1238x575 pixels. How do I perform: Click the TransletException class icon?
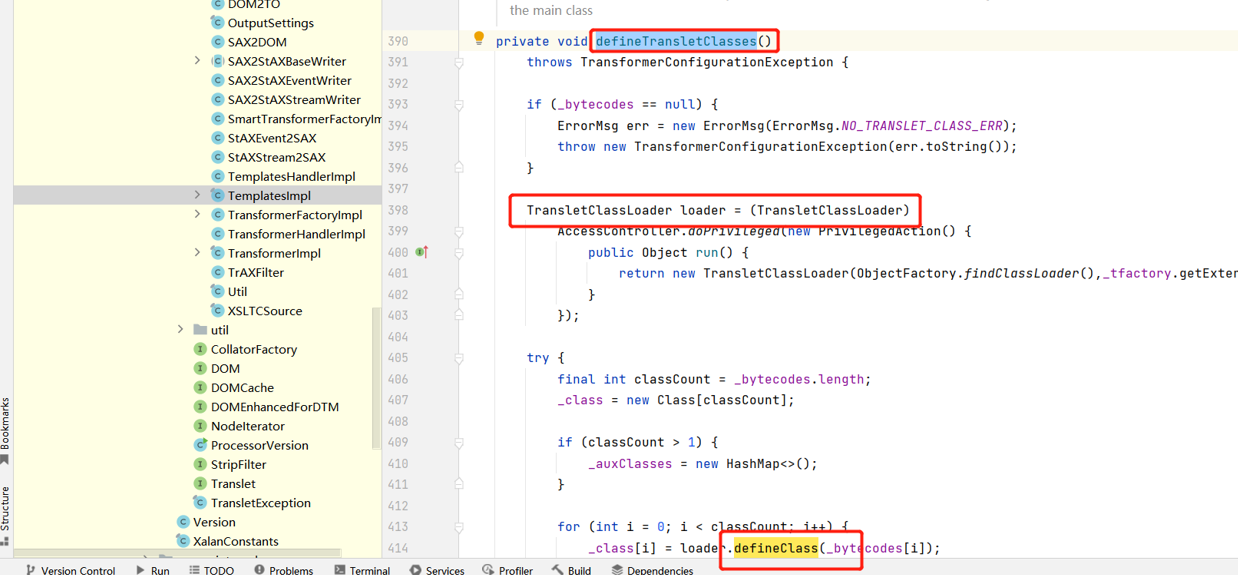tap(200, 503)
